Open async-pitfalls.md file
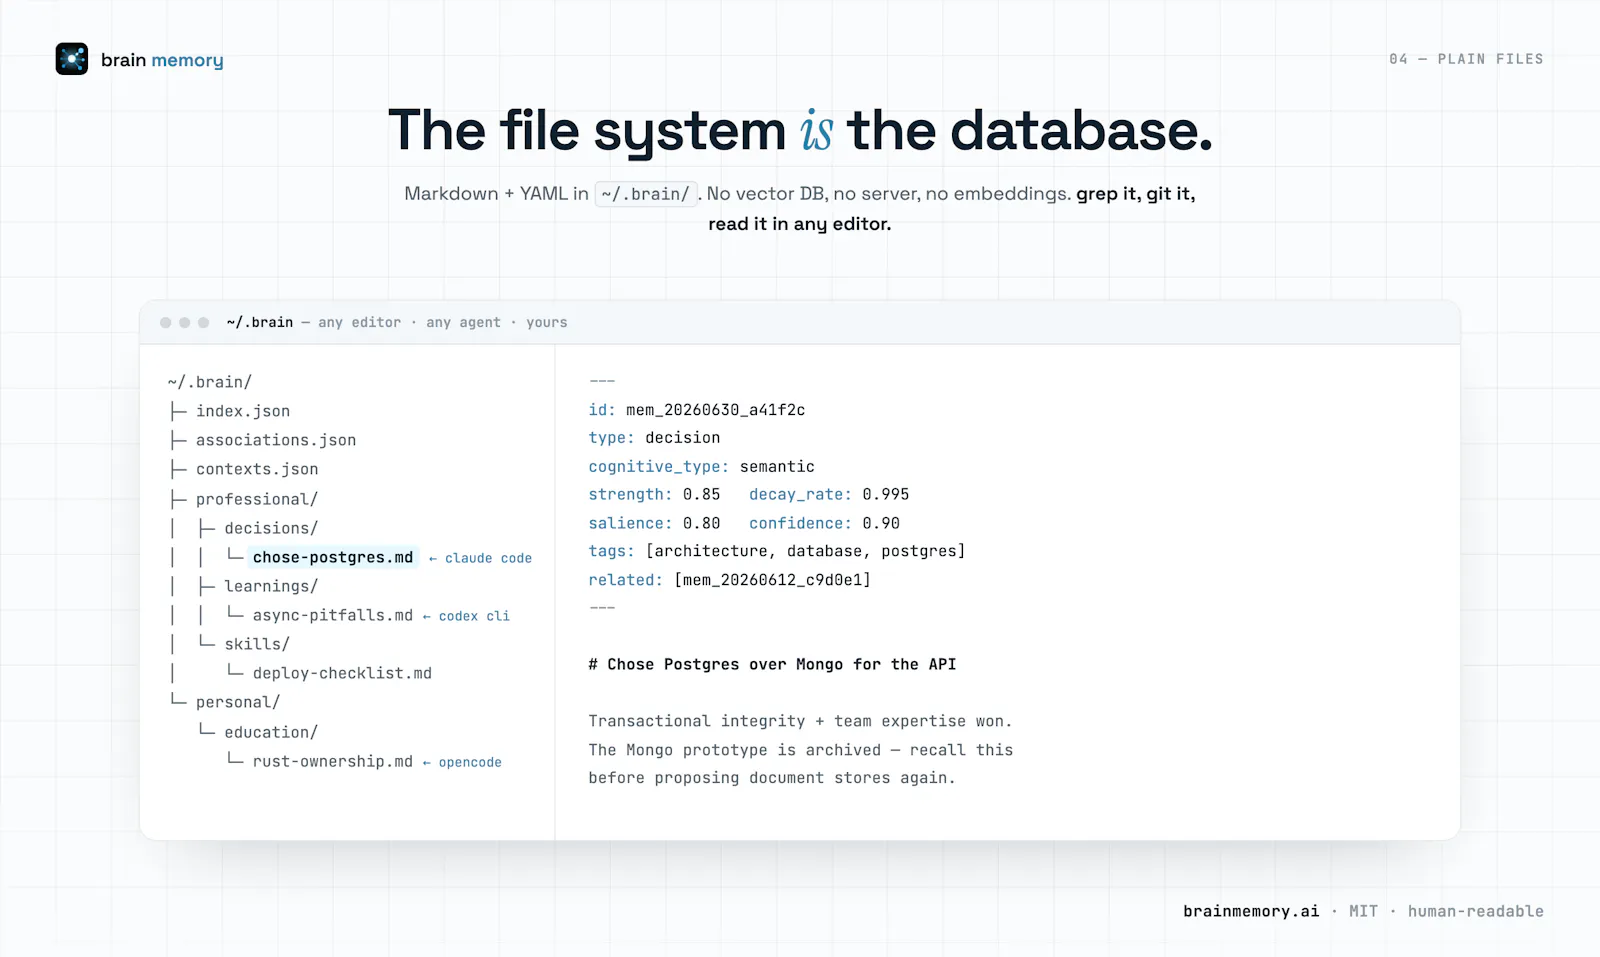Screen dimensions: 1600x957 coord(333,615)
